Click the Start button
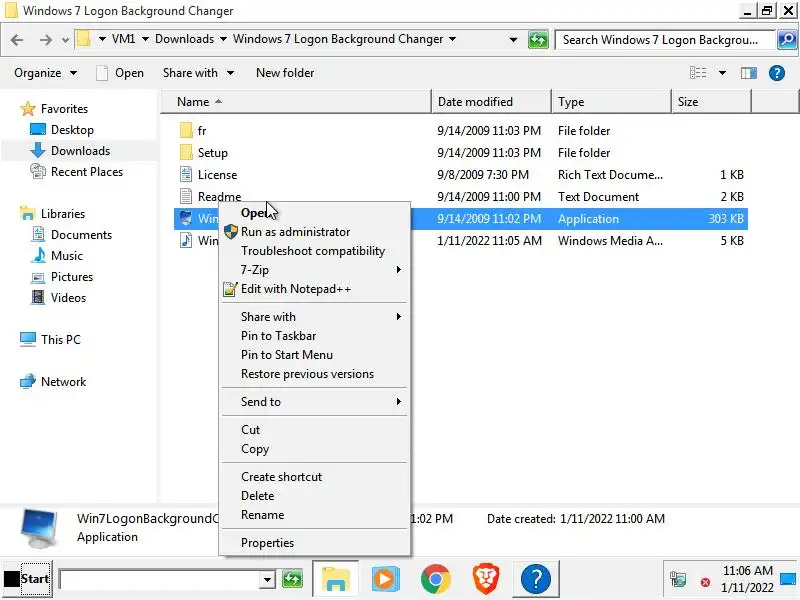Viewport: 800px width, 600px height. (27, 579)
